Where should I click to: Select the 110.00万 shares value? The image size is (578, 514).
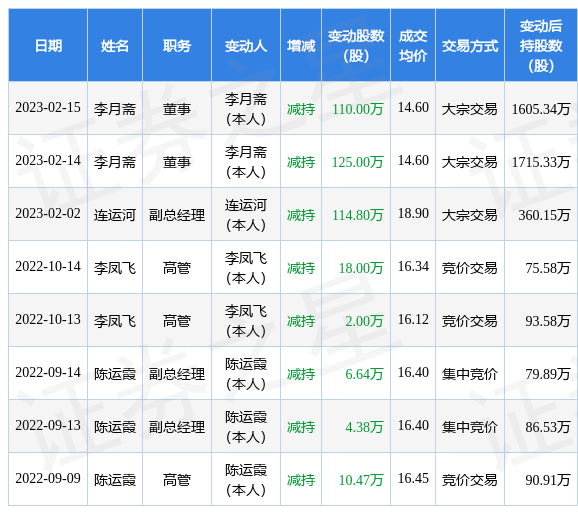pos(358,109)
